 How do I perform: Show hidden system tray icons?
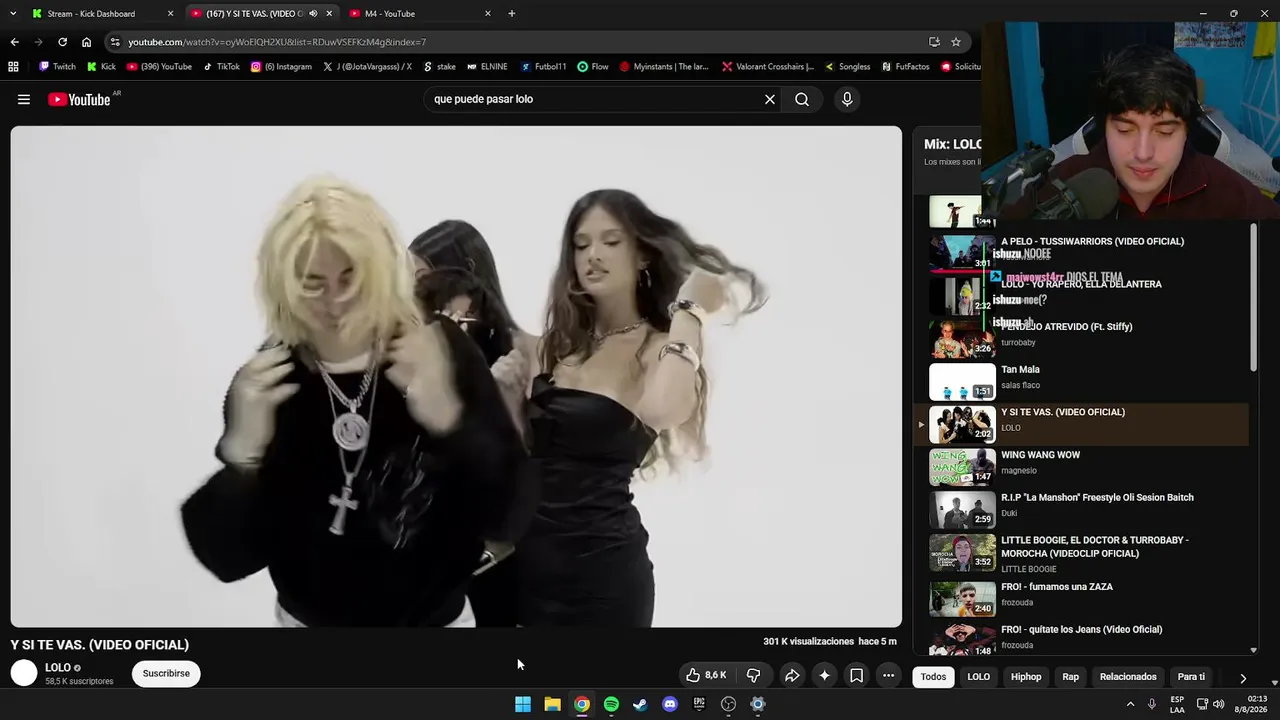1129,704
